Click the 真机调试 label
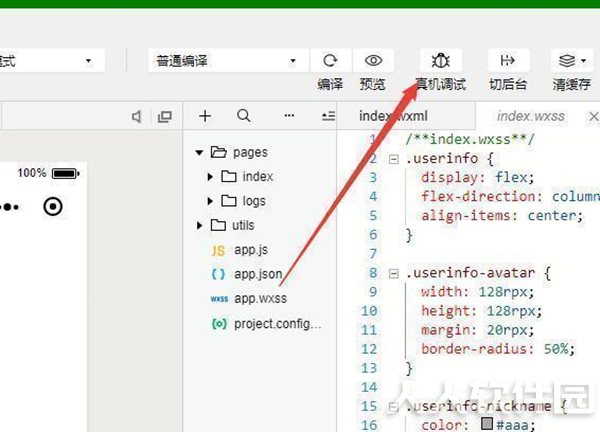Viewport: 600px width, 432px height. [x=441, y=84]
